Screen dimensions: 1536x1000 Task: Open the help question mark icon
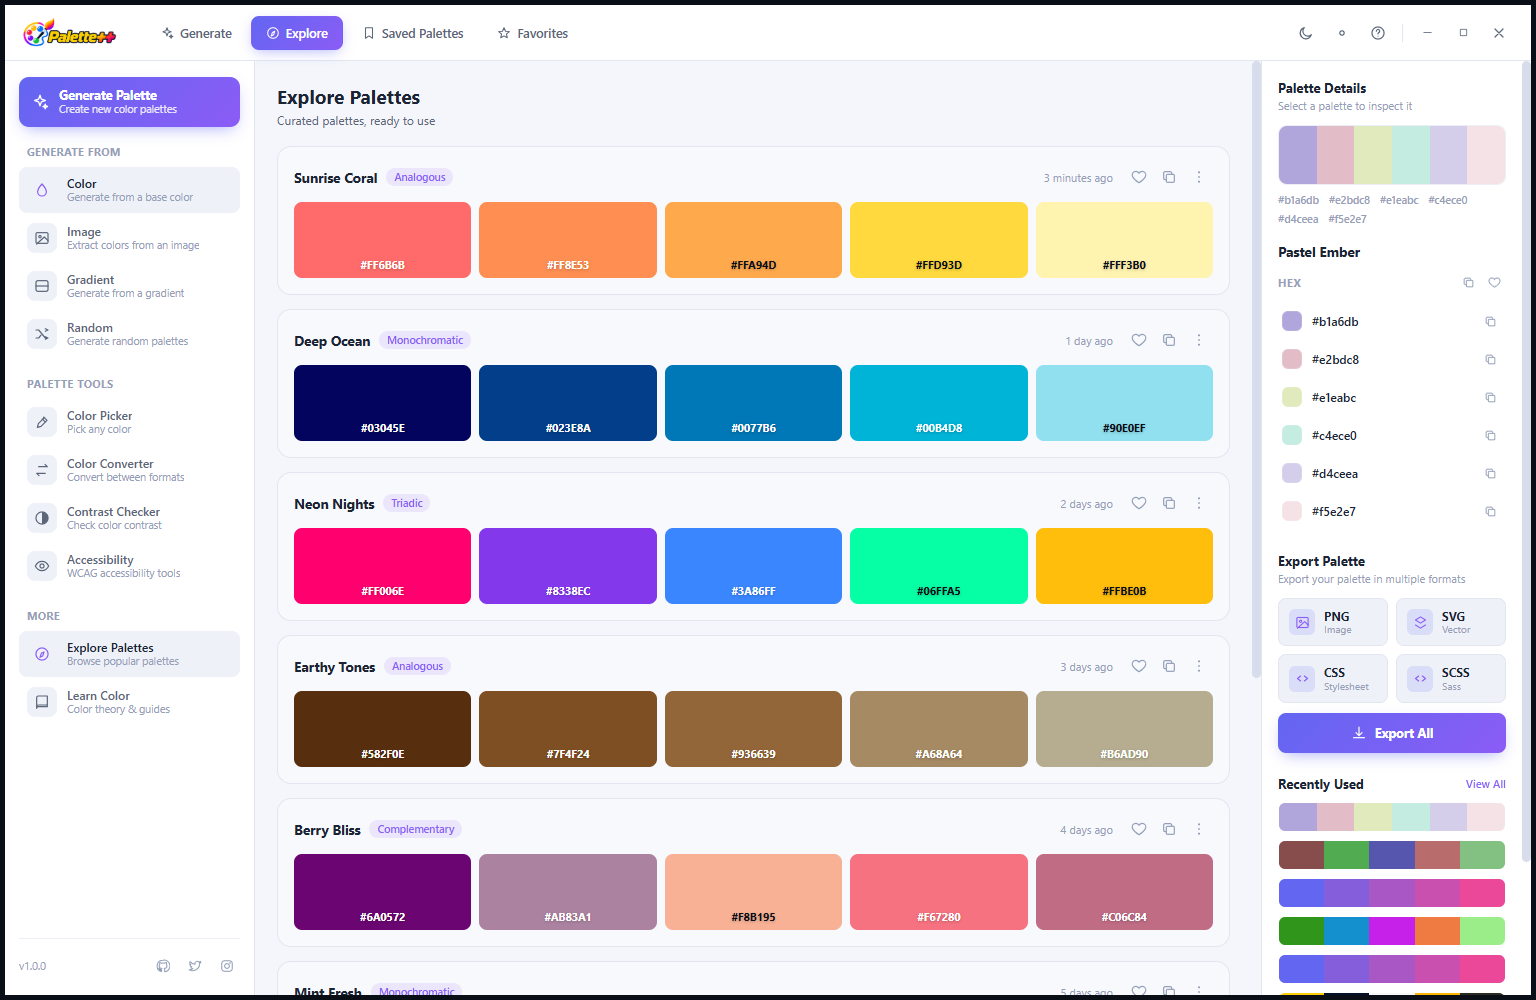(x=1378, y=33)
